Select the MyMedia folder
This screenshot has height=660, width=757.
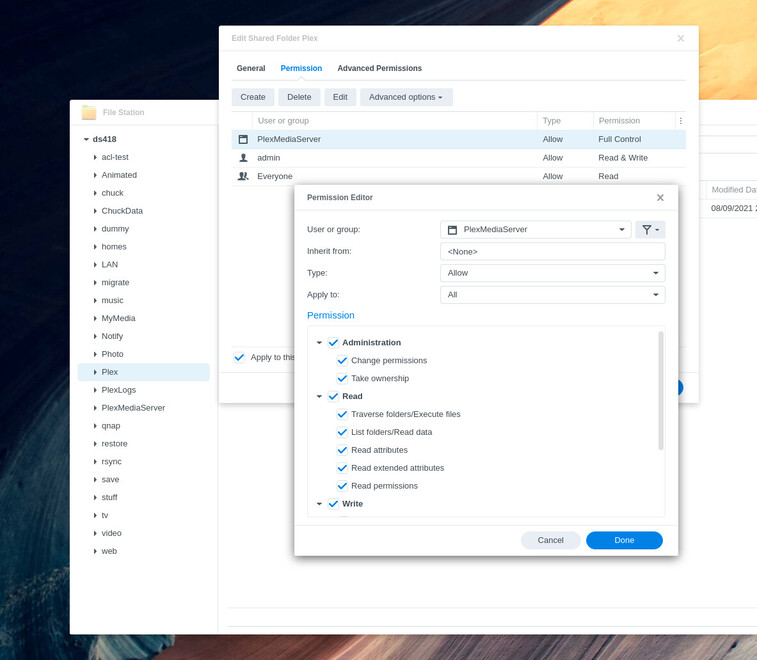(x=118, y=318)
